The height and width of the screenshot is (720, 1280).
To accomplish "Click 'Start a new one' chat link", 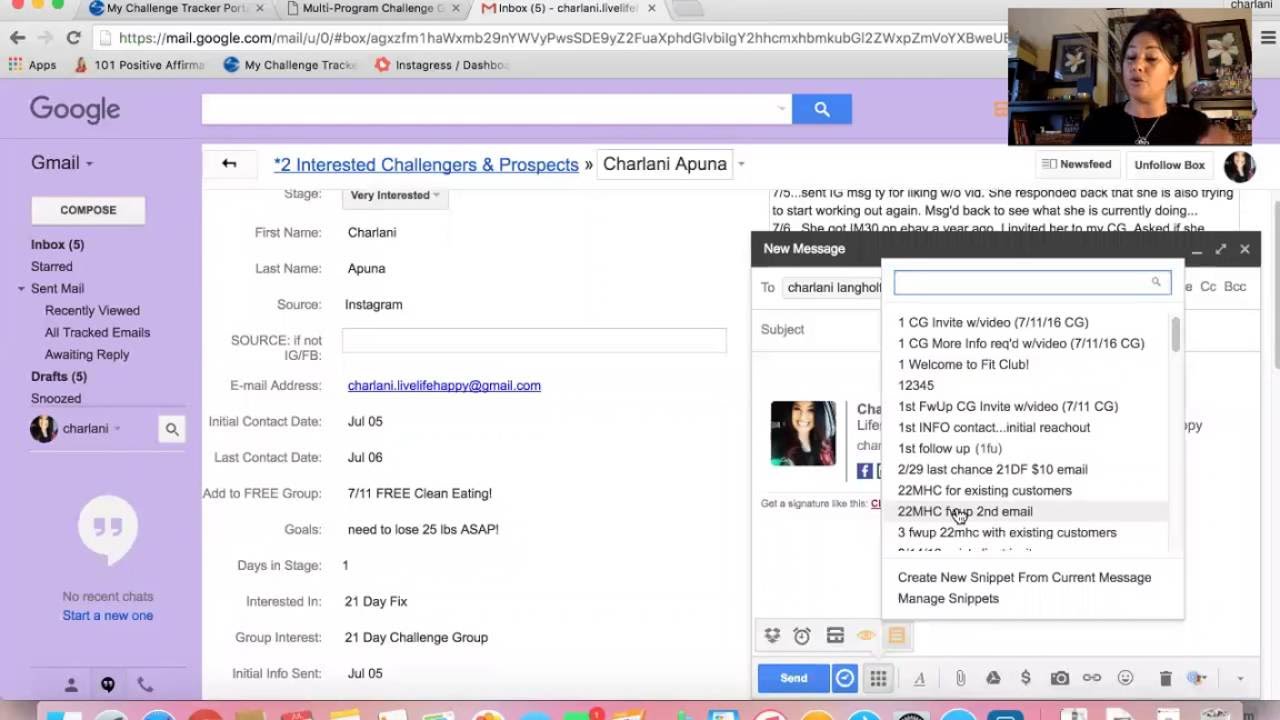I will tap(108, 616).
